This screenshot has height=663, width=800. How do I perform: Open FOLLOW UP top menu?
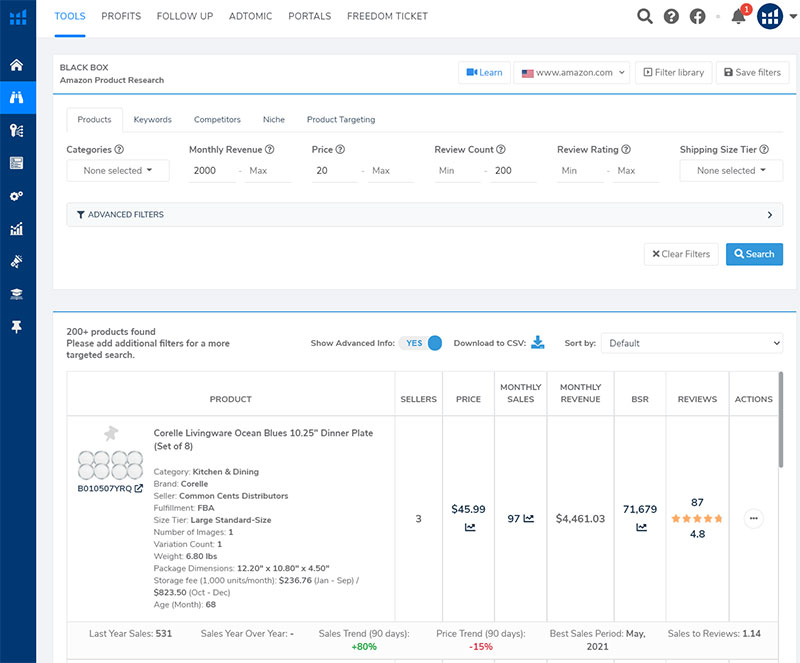click(185, 16)
